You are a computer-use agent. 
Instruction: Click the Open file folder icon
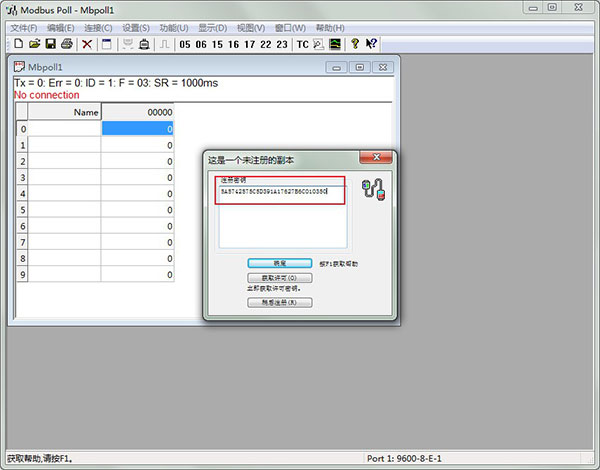click(x=34, y=44)
